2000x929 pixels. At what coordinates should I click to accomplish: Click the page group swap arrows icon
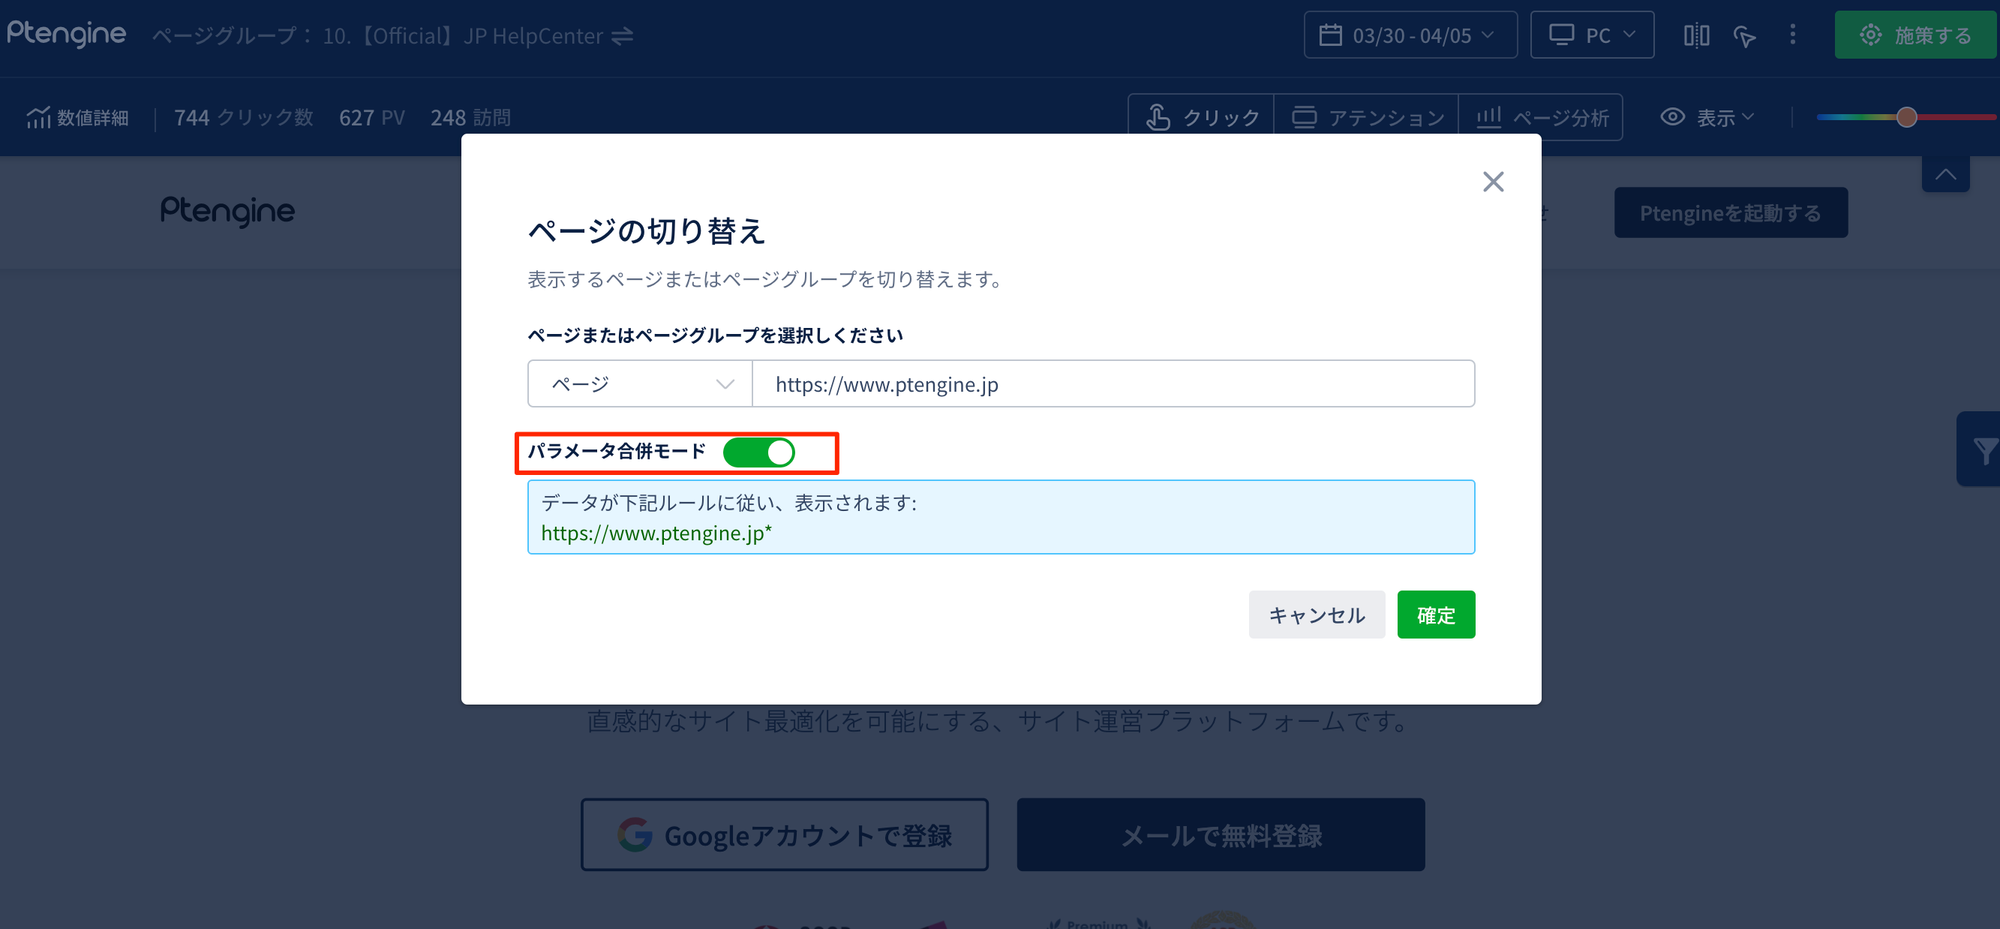[x=622, y=36]
